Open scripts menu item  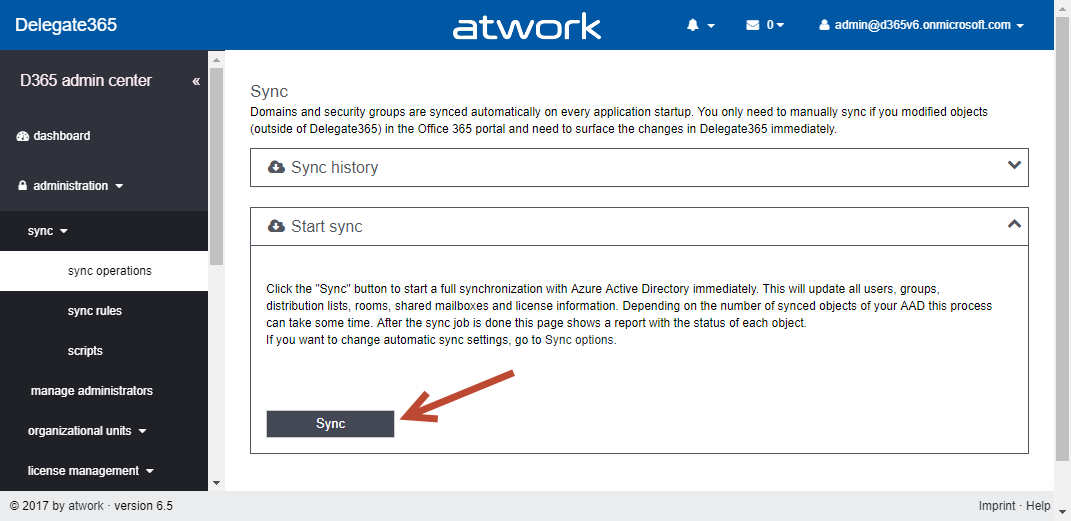tap(85, 351)
